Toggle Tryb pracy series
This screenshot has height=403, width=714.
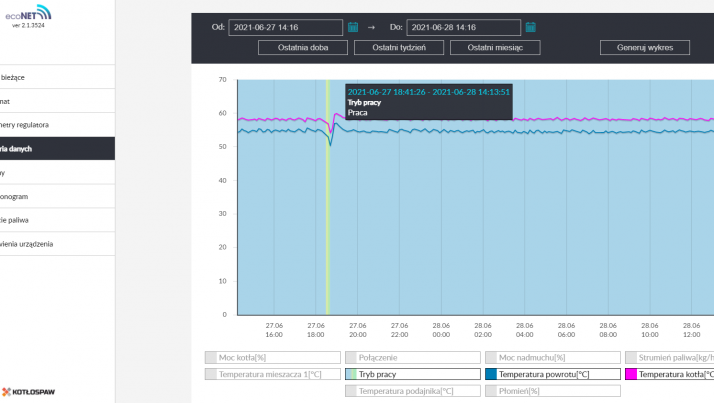413,374
